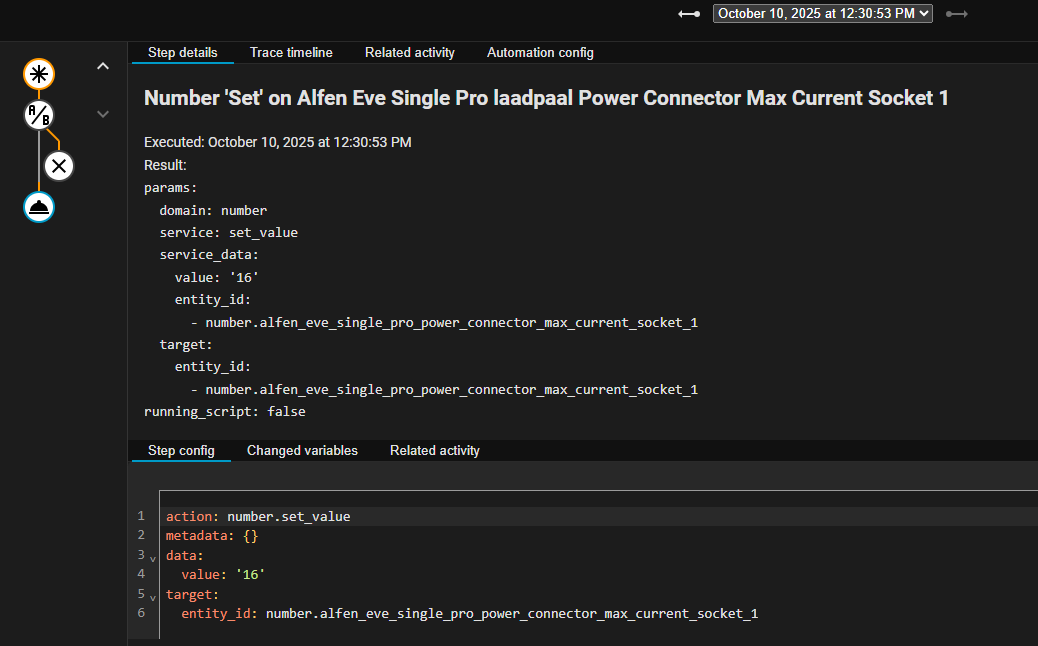Screen dimensions: 1038x646
Task: Select the A/B choose node
Action: point(39,116)
